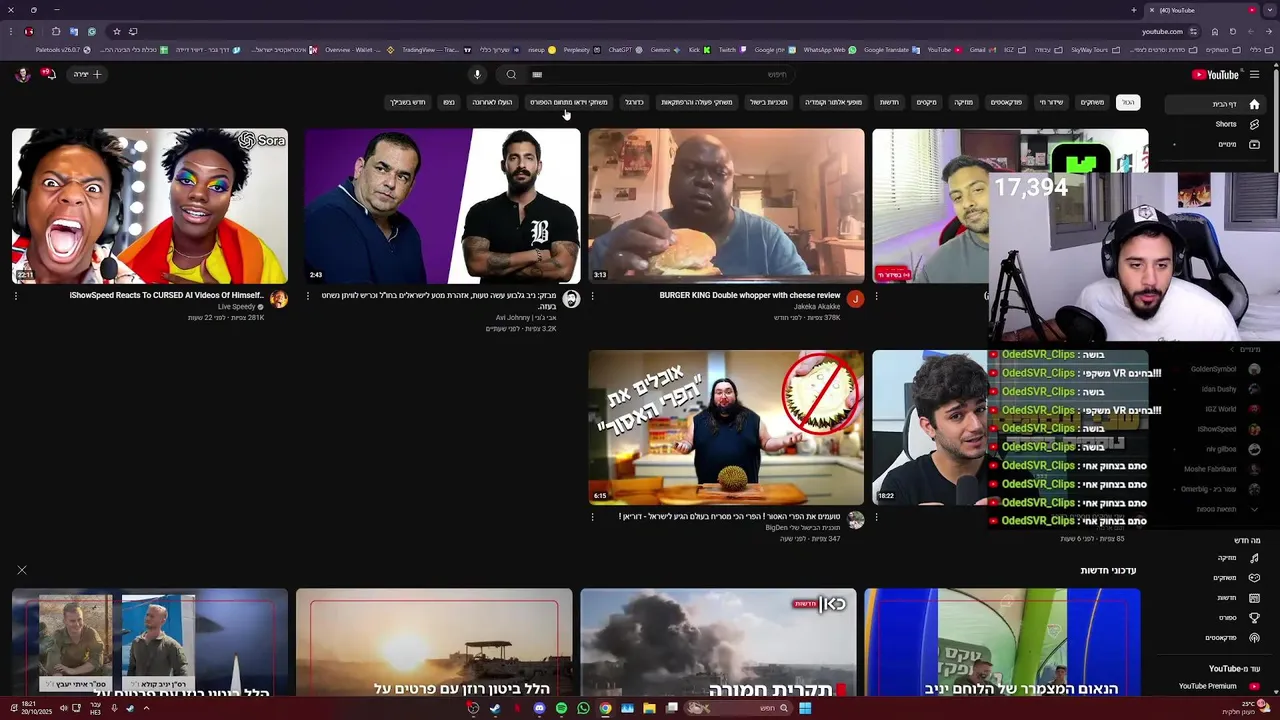
Task: Click the BURGER KING video title
Action: tap(750, 296)
